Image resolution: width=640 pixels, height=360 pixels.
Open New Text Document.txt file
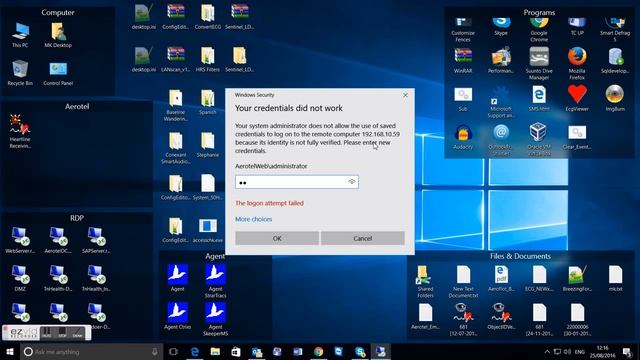pyautogui.click(x=463, y=282)
